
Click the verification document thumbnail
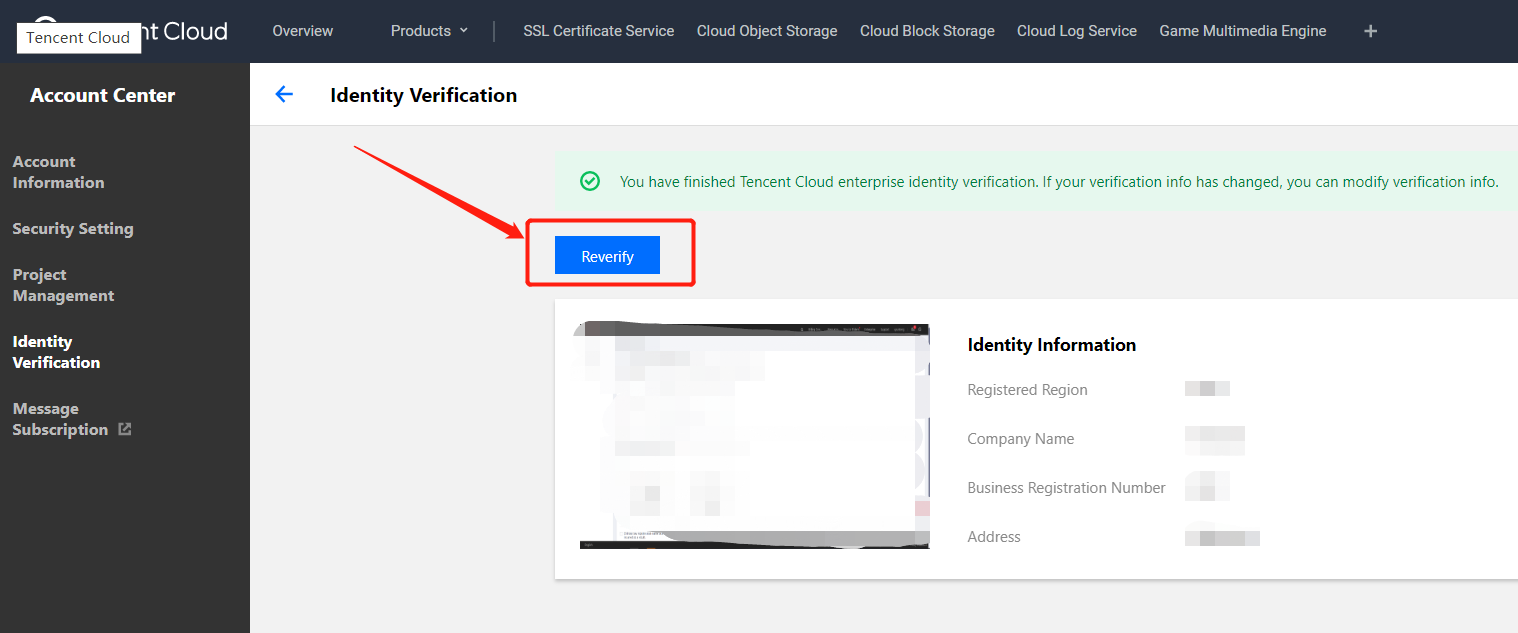click(754, 435)
